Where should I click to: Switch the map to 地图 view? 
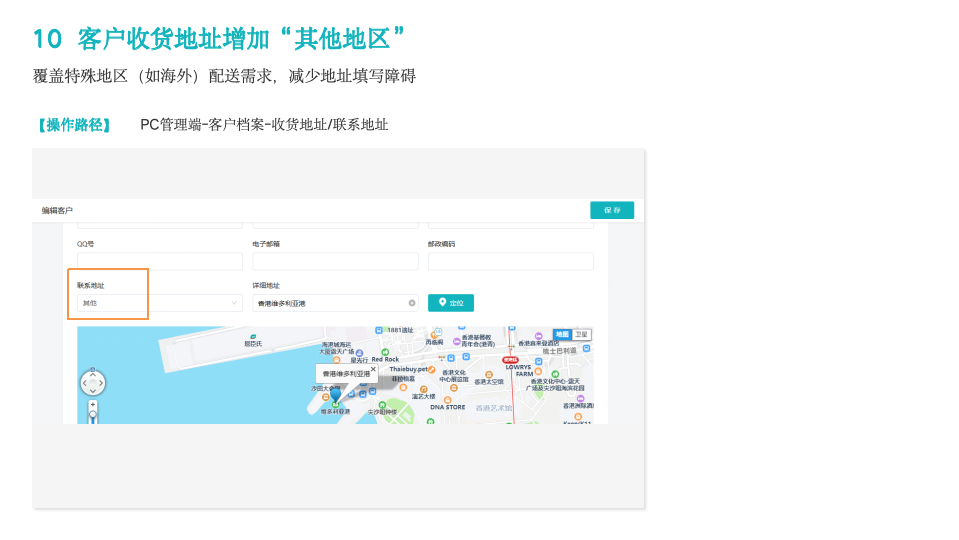click(562, 335)
